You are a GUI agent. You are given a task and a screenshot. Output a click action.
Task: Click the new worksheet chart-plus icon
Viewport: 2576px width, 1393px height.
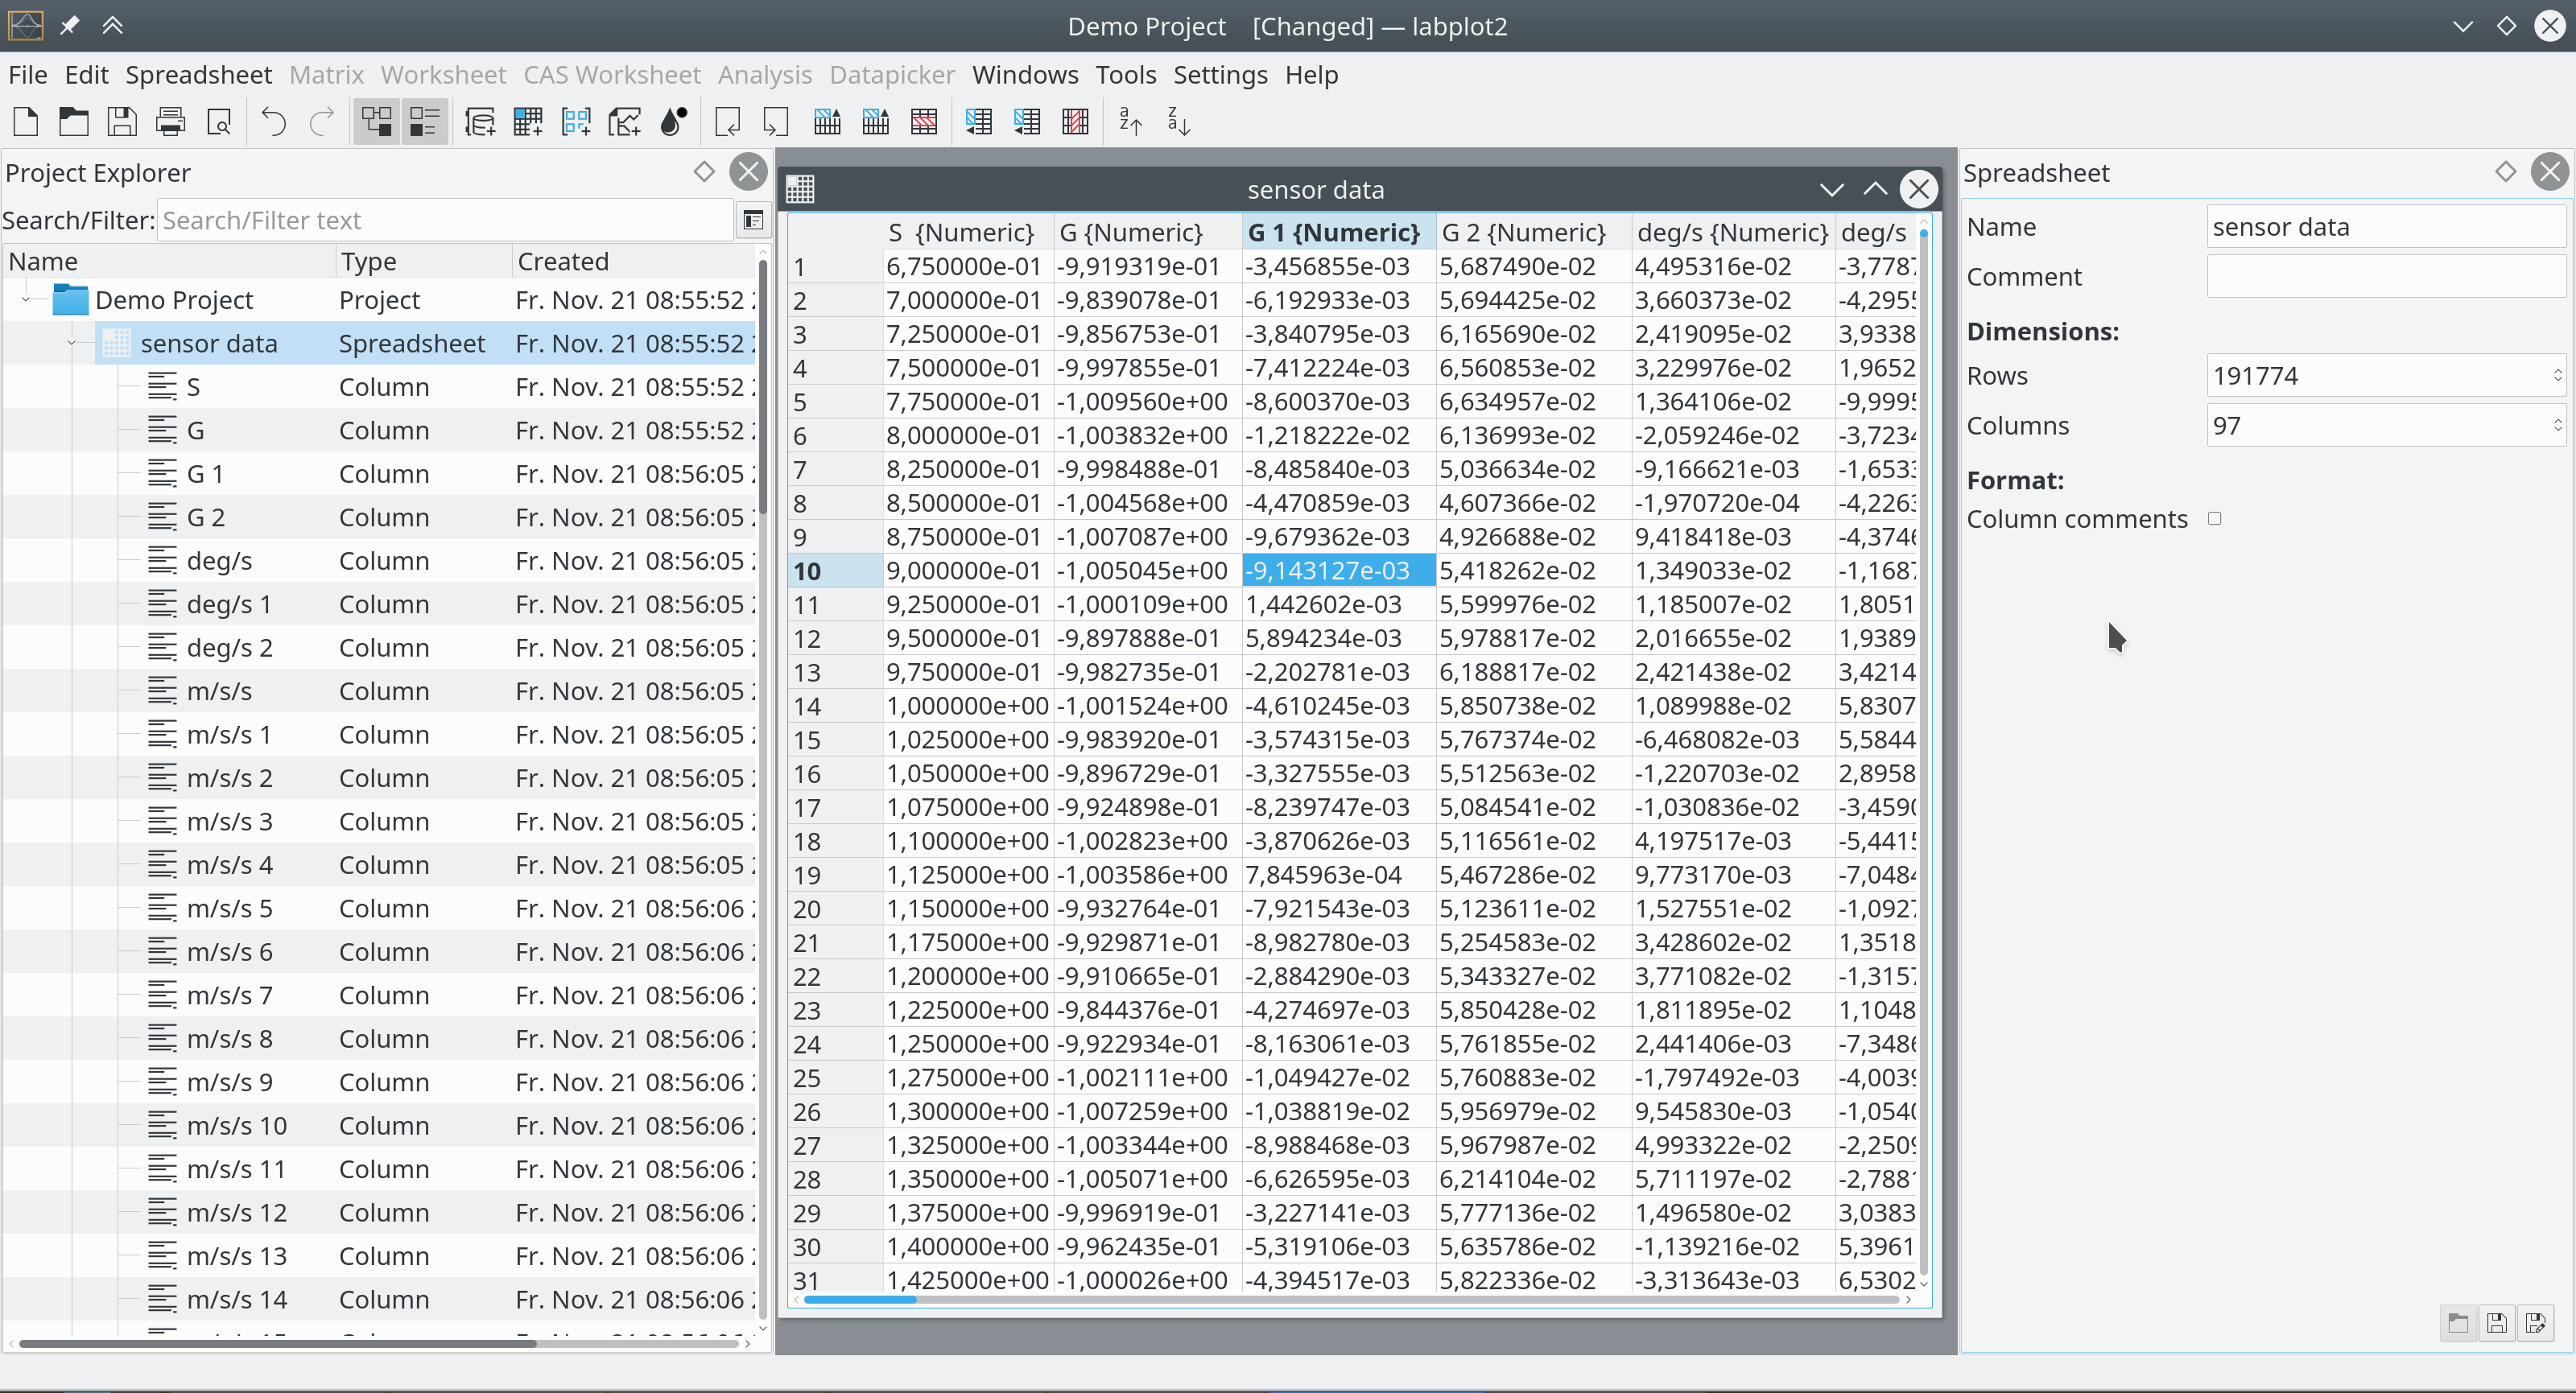624,122
